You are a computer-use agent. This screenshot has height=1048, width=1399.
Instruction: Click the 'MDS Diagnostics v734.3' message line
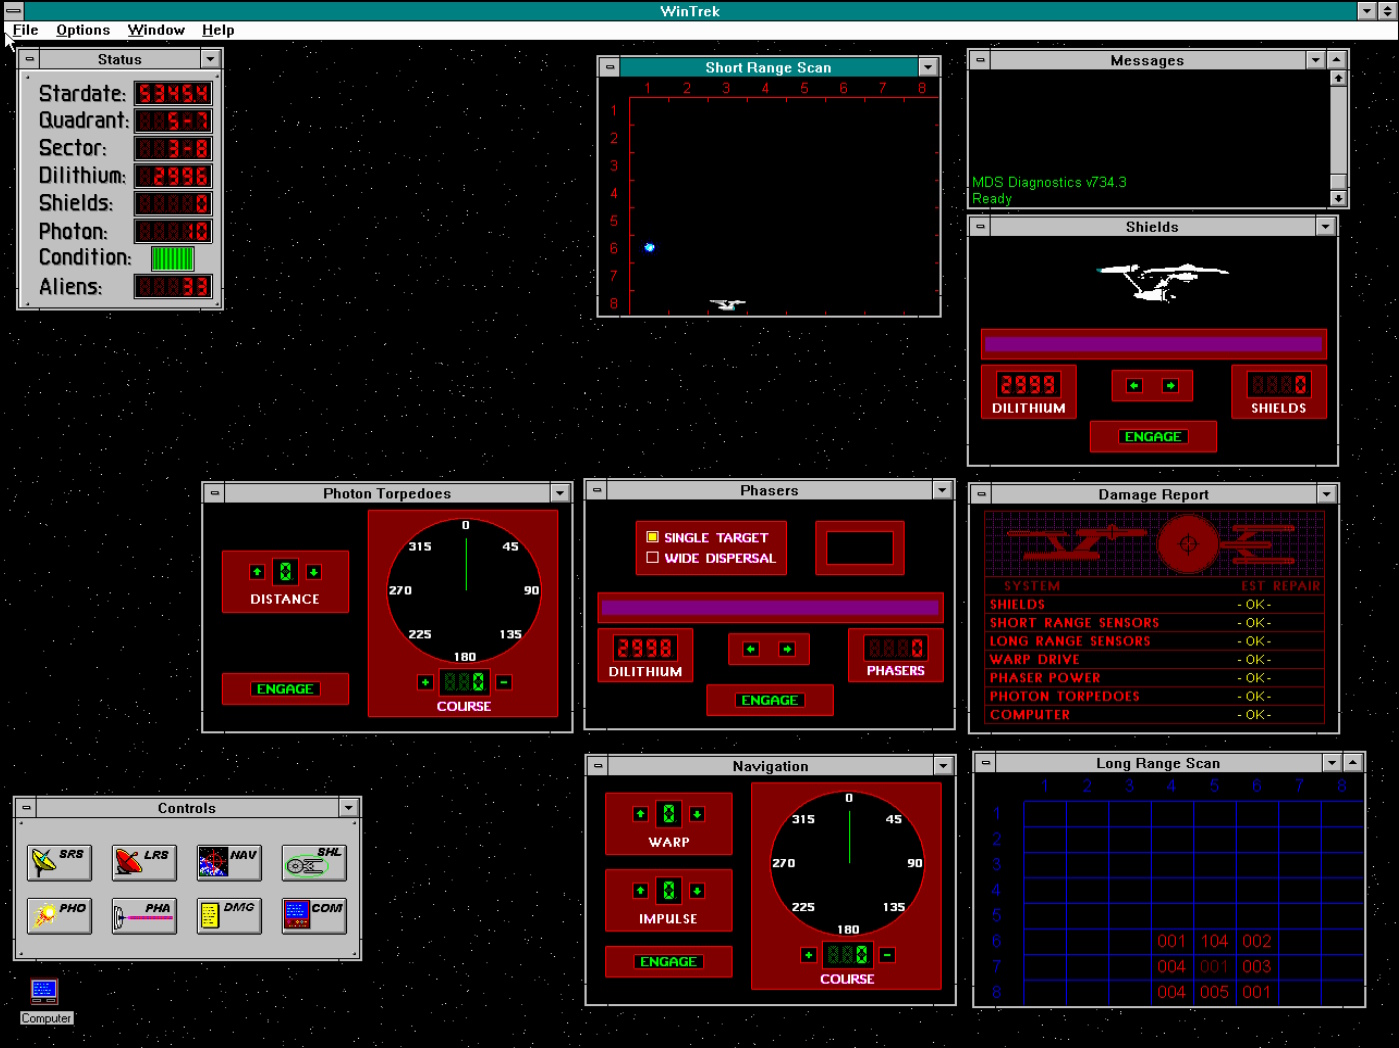click(x=1049, y=182)
